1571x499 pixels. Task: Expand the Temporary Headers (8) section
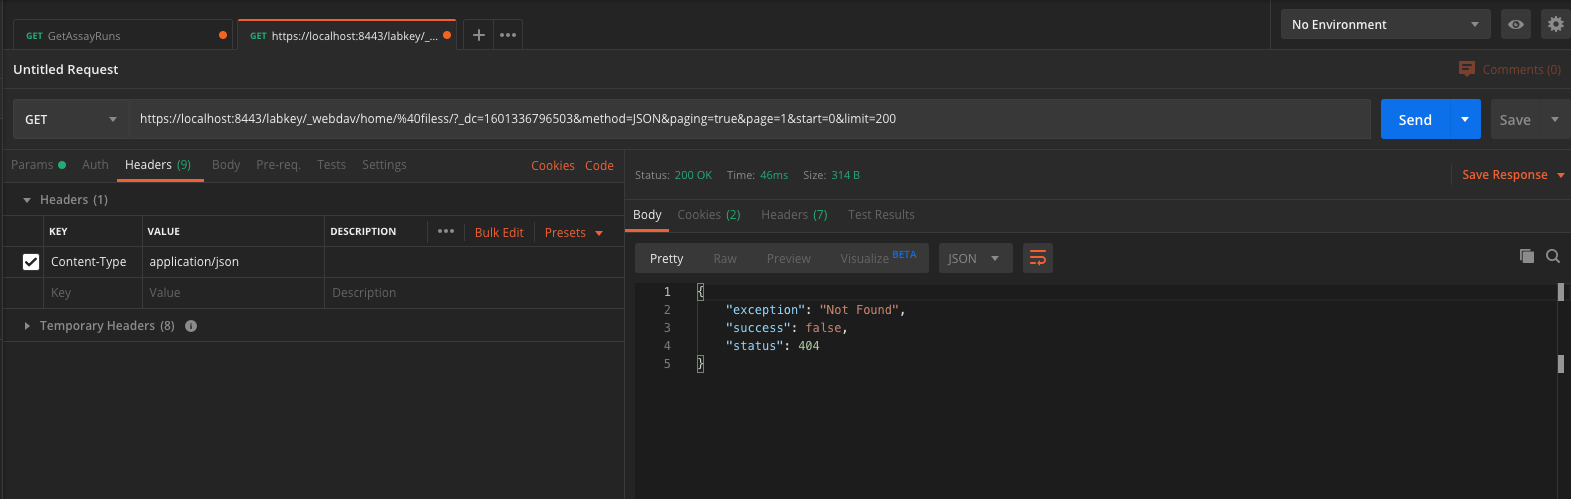click(27, 326)
